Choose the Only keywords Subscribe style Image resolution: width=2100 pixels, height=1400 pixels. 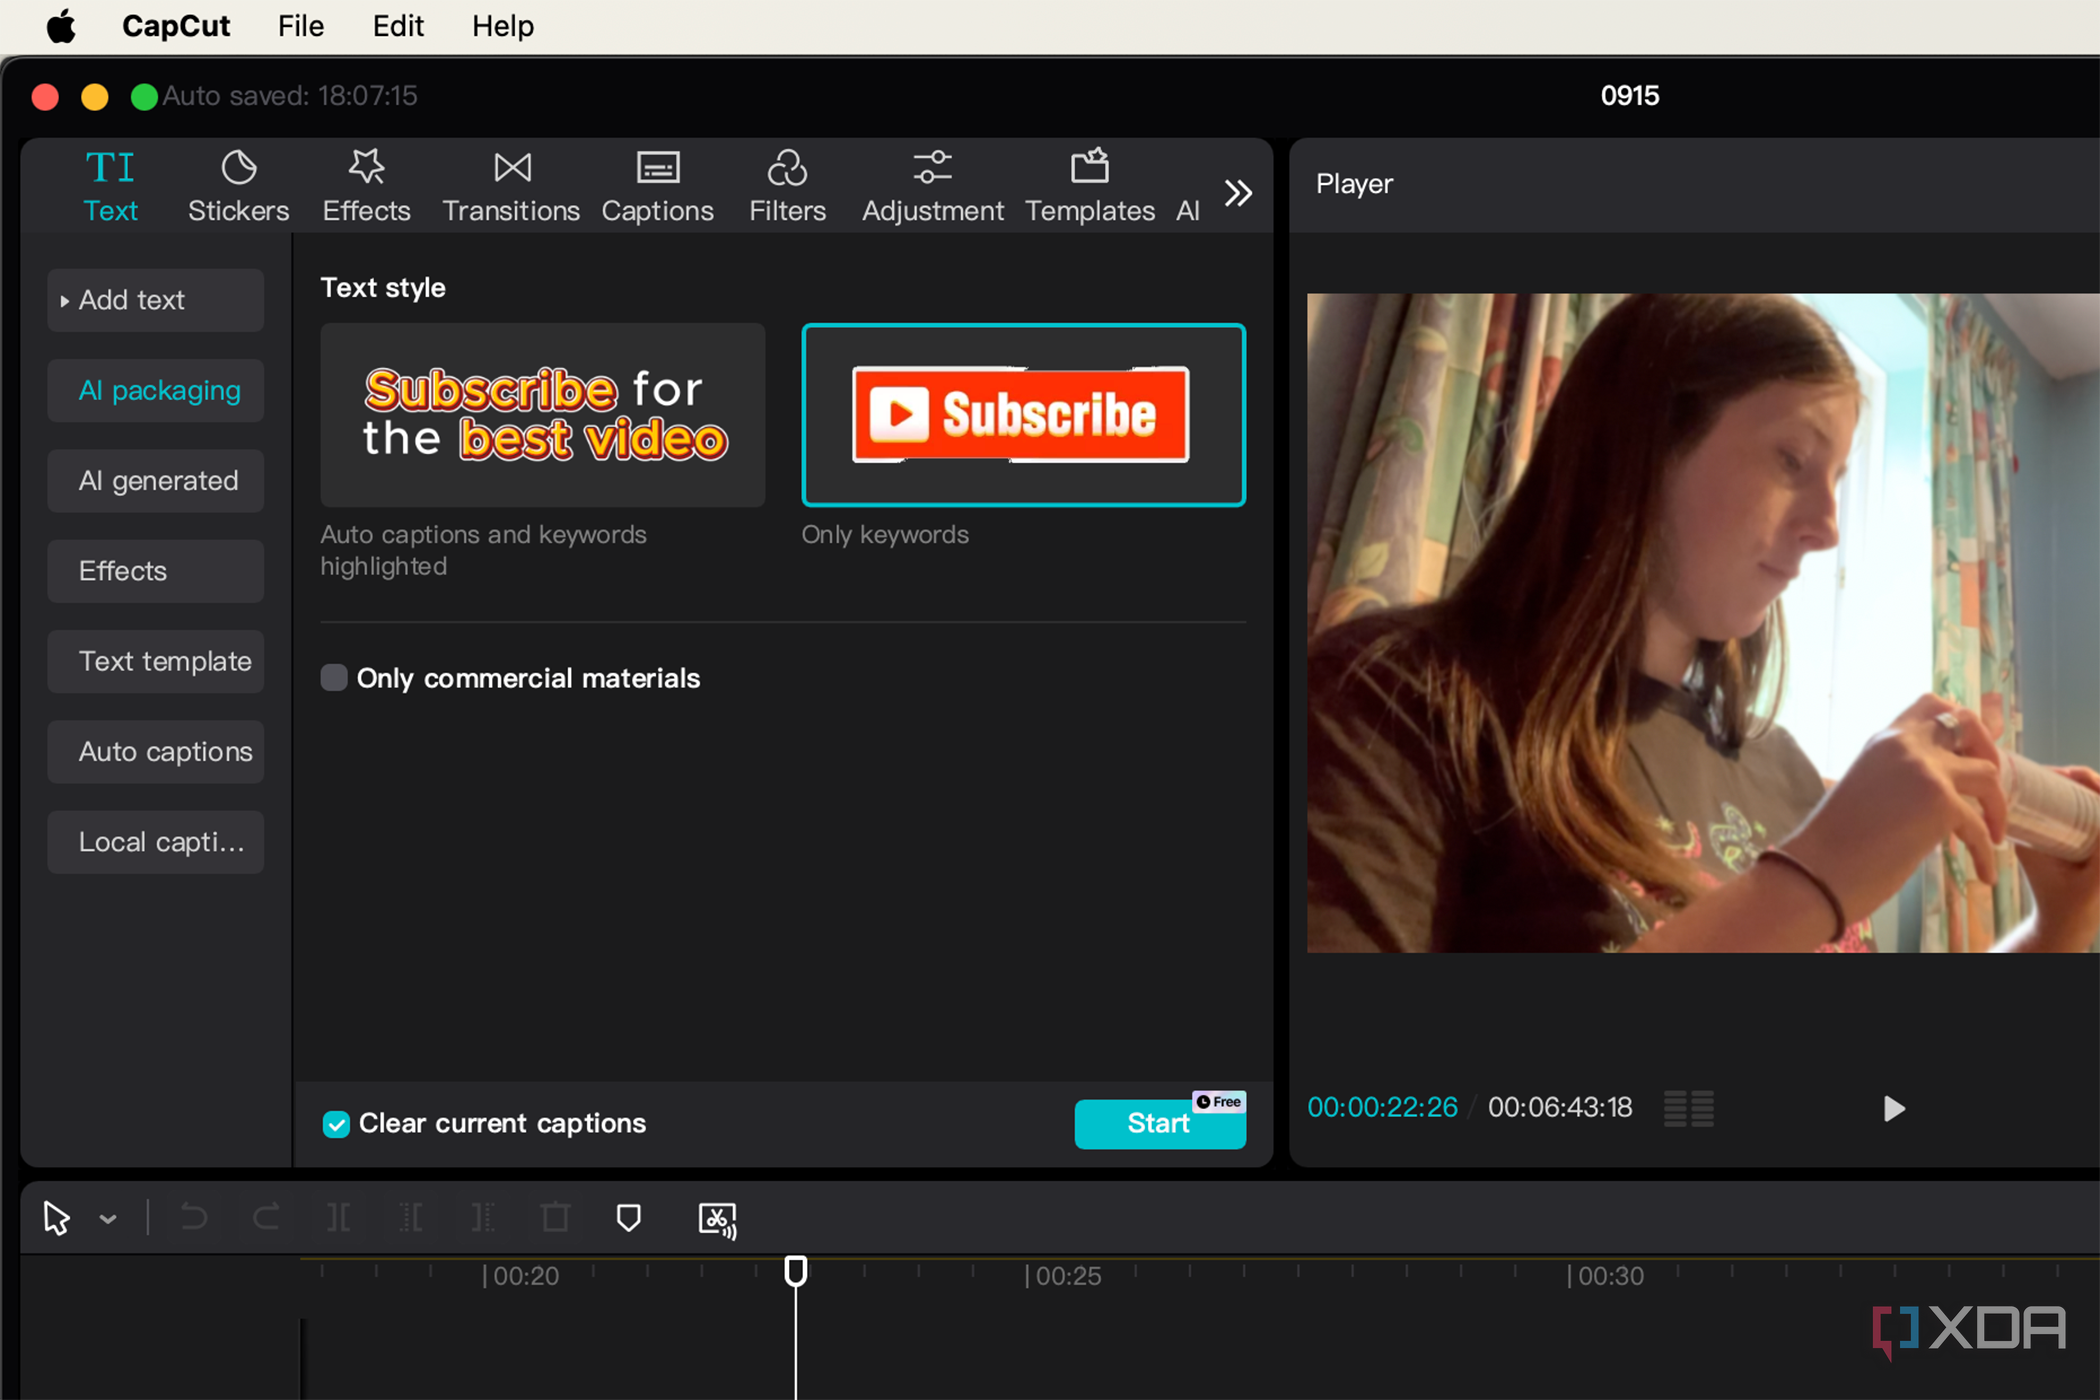click(x=1023, y=414)
